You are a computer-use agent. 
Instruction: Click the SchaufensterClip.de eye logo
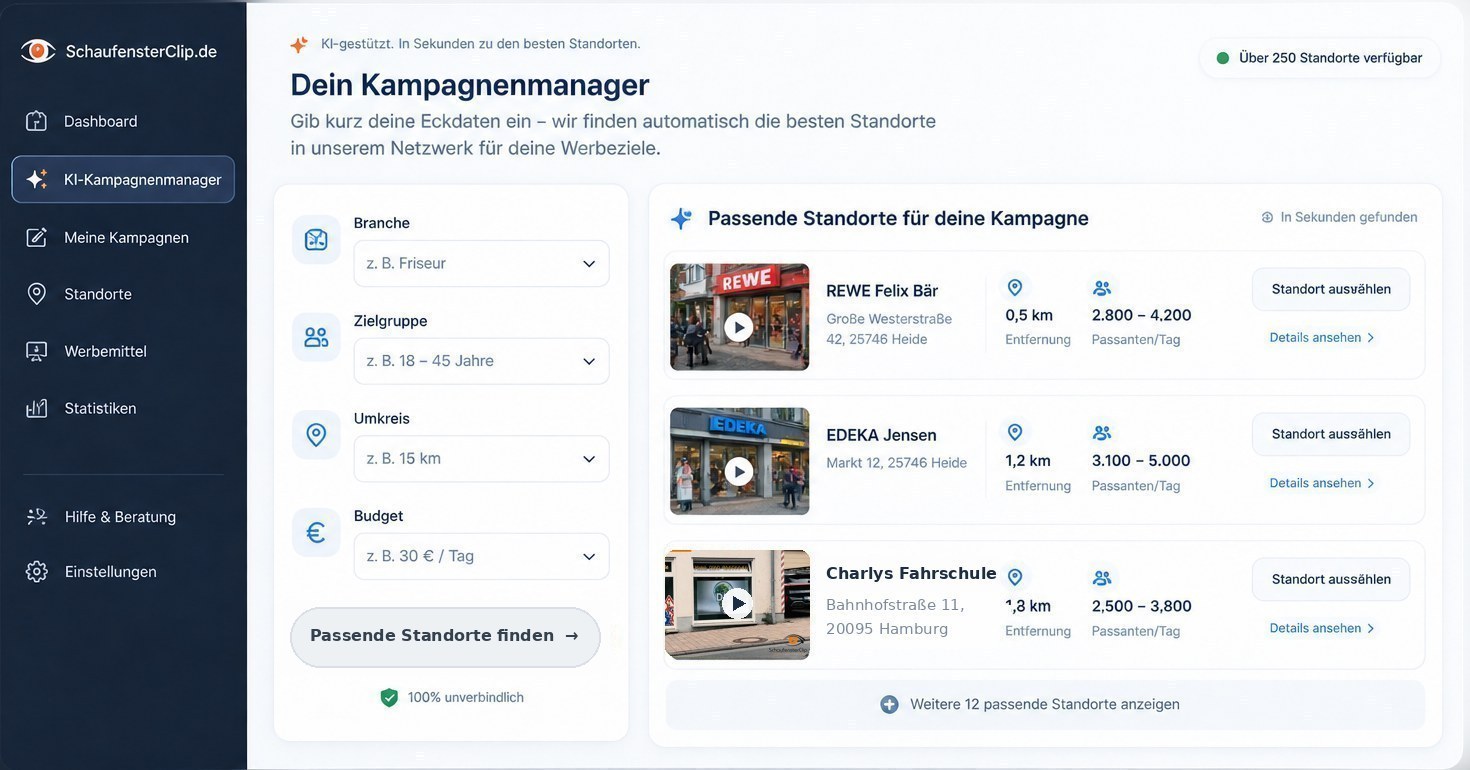click(38, 51)
